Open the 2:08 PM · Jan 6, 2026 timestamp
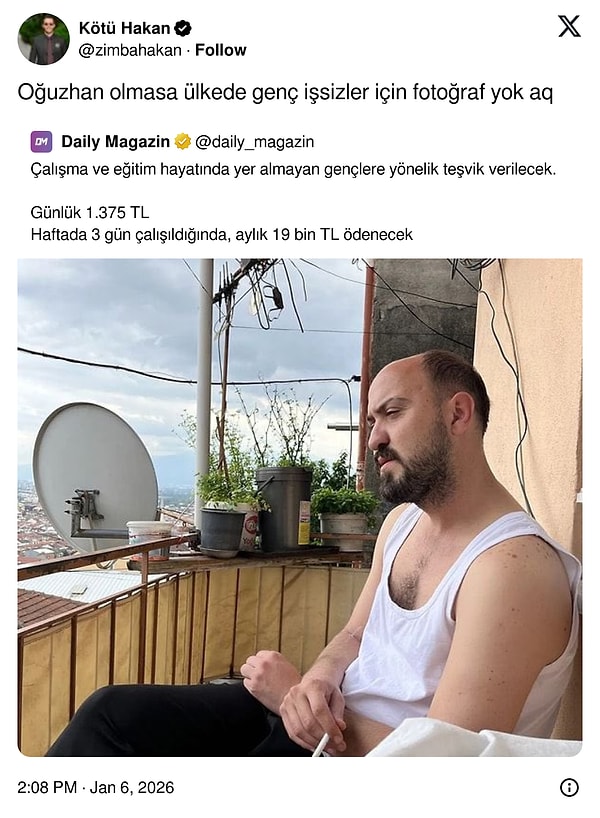 pos(95,787)
